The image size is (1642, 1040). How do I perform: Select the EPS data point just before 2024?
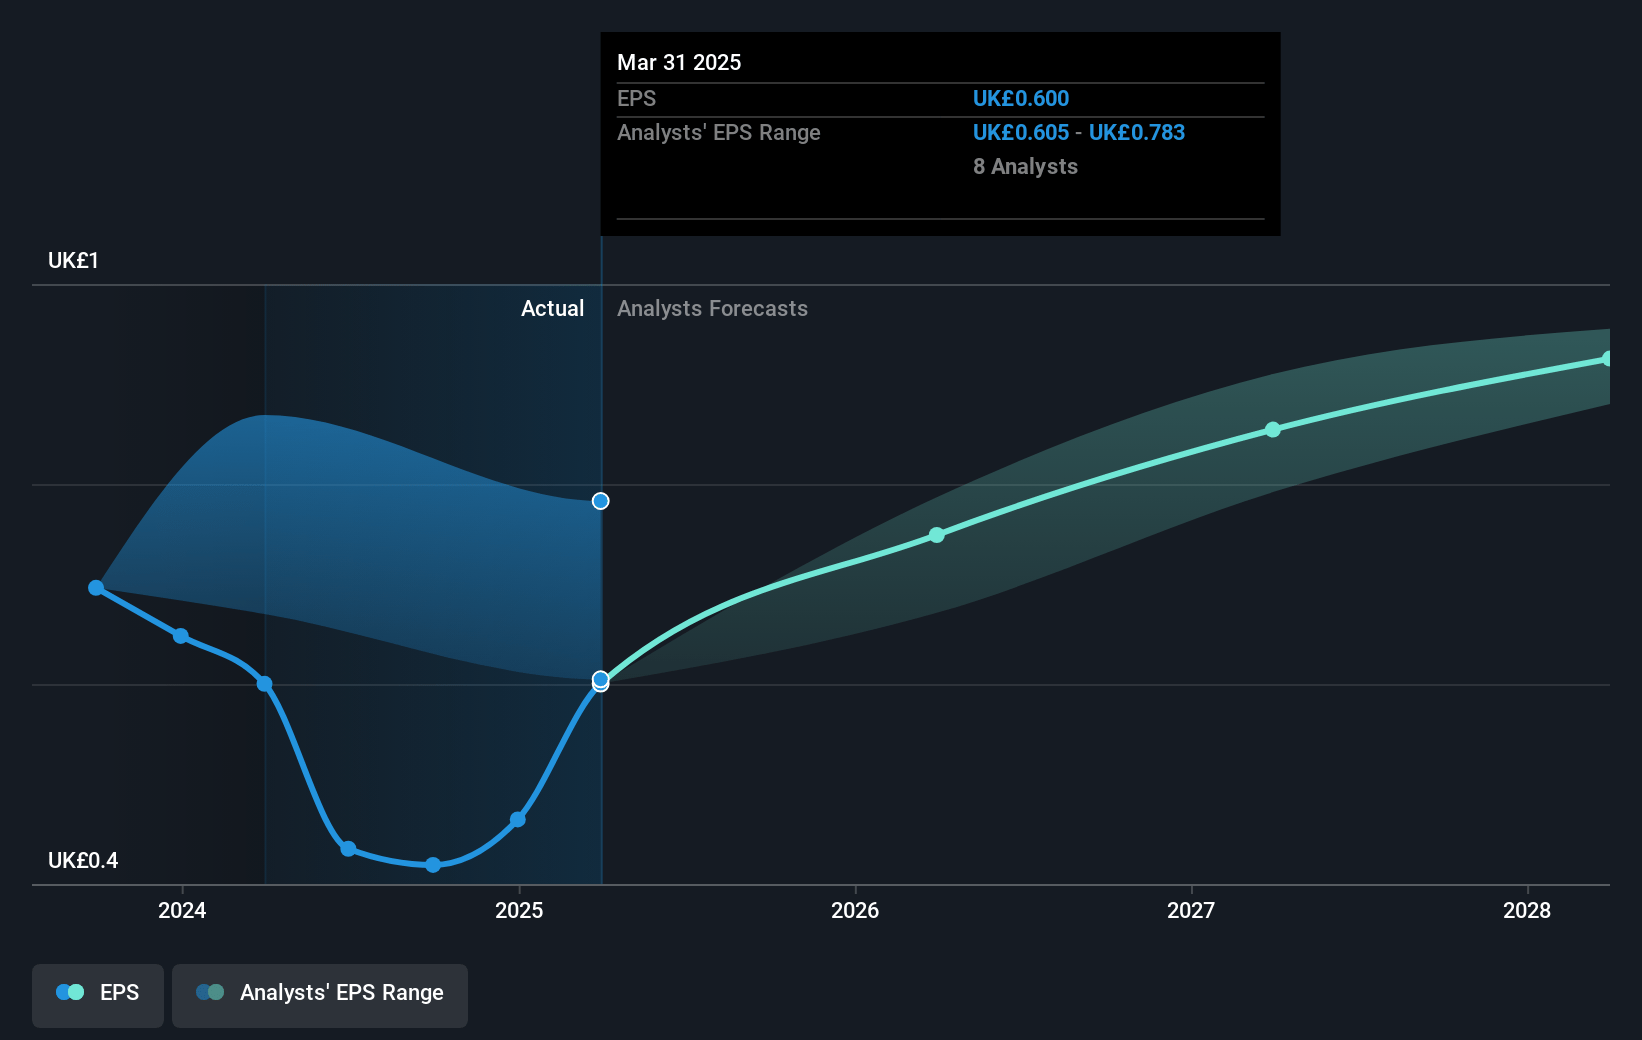pyautogui.click(x=181, y=636)
